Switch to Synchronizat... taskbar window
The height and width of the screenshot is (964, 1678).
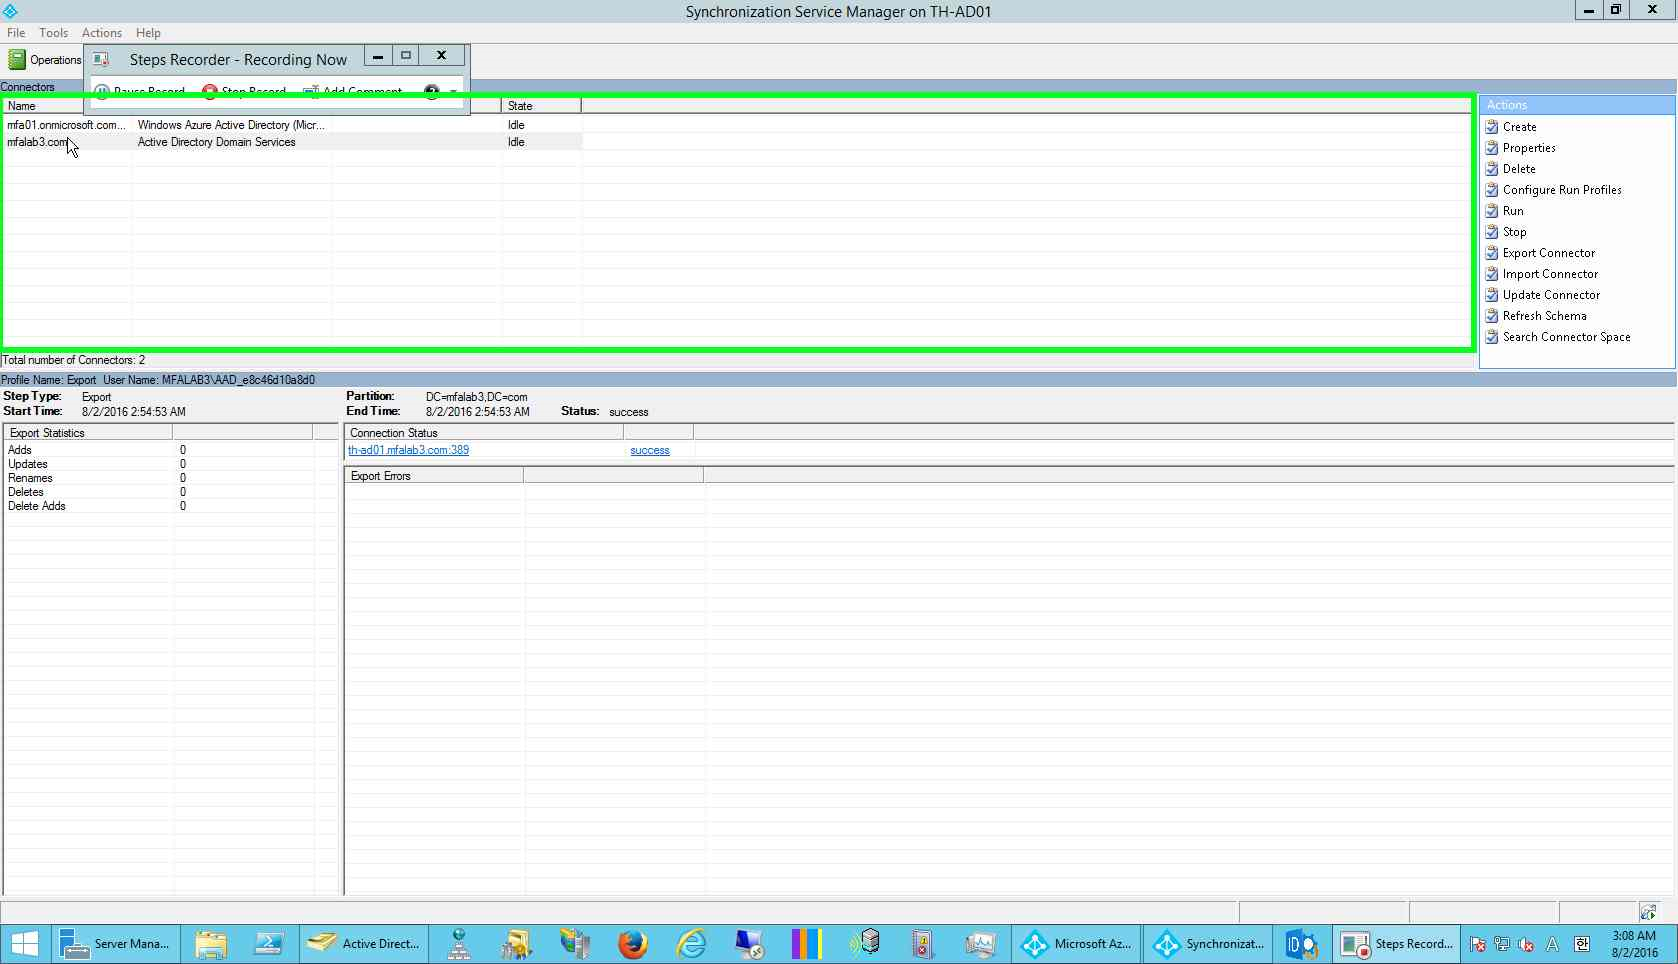pos(1208,944)
